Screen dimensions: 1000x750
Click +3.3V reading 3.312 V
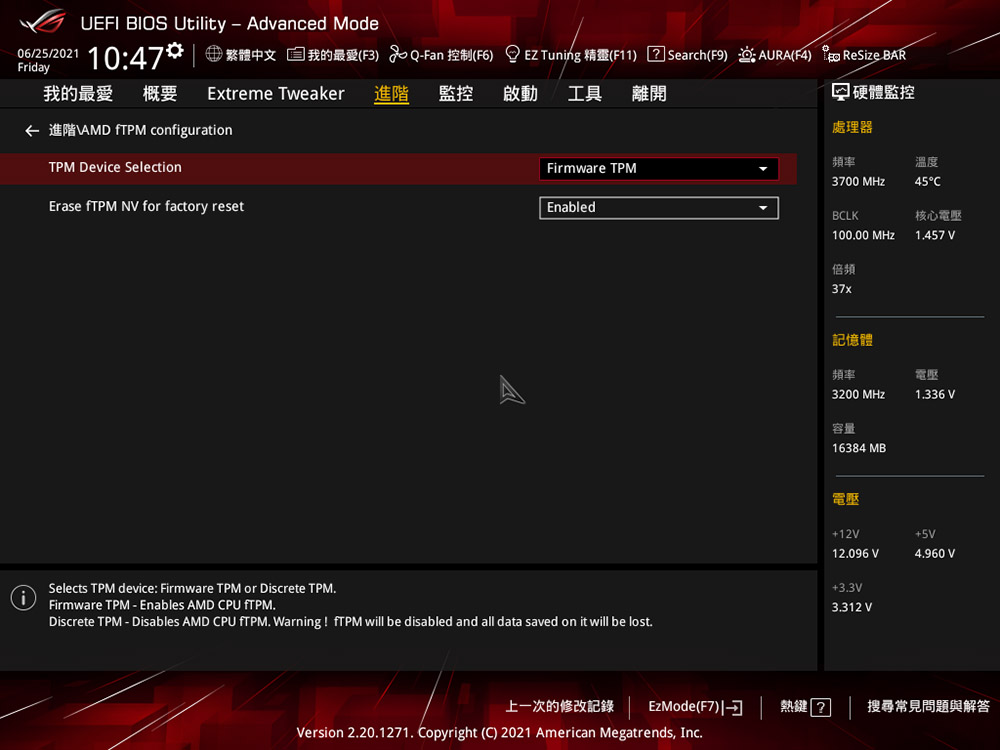tap(851, 607)
